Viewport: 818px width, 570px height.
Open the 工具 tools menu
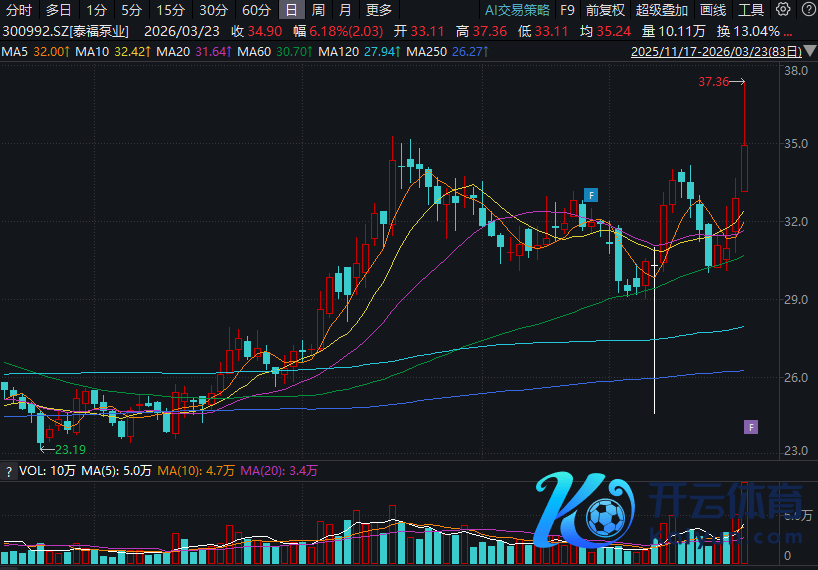[x=751, y=10]
